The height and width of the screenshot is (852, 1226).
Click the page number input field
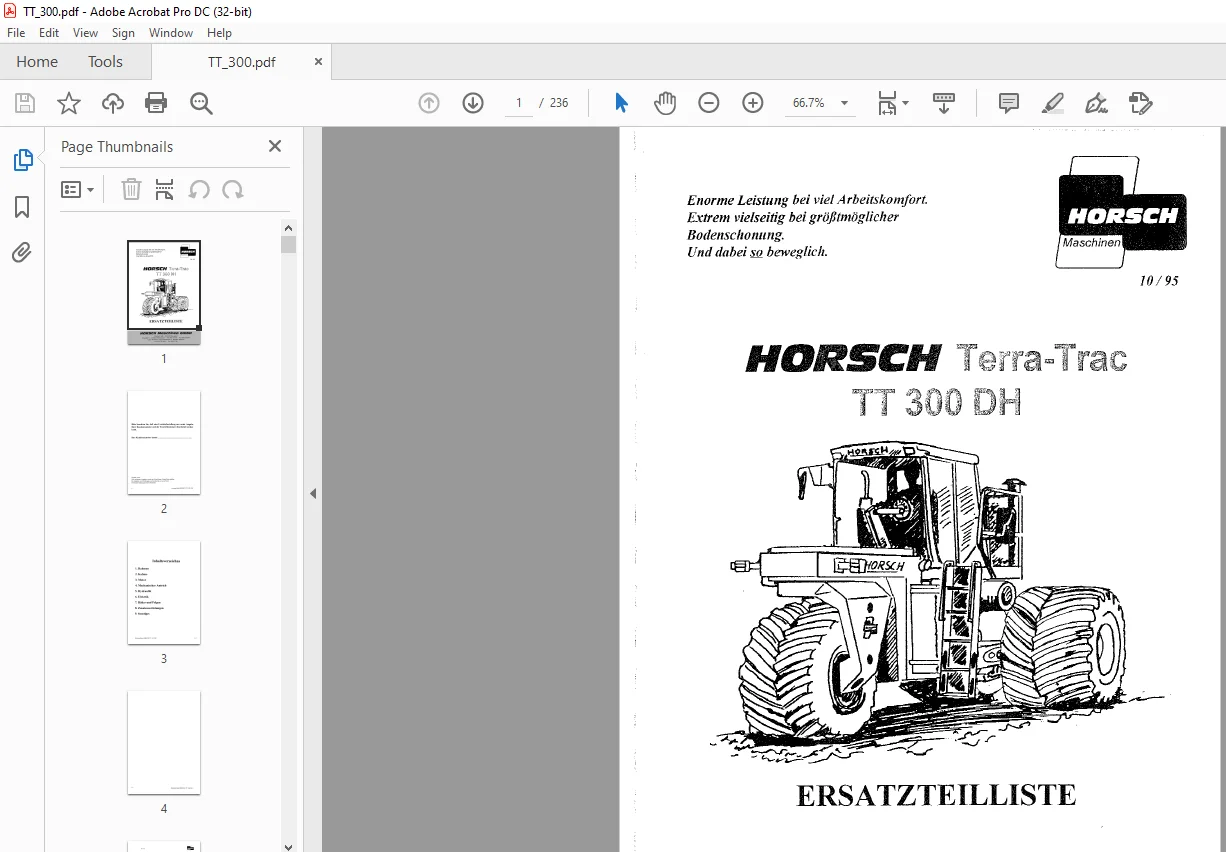point(519,103)
